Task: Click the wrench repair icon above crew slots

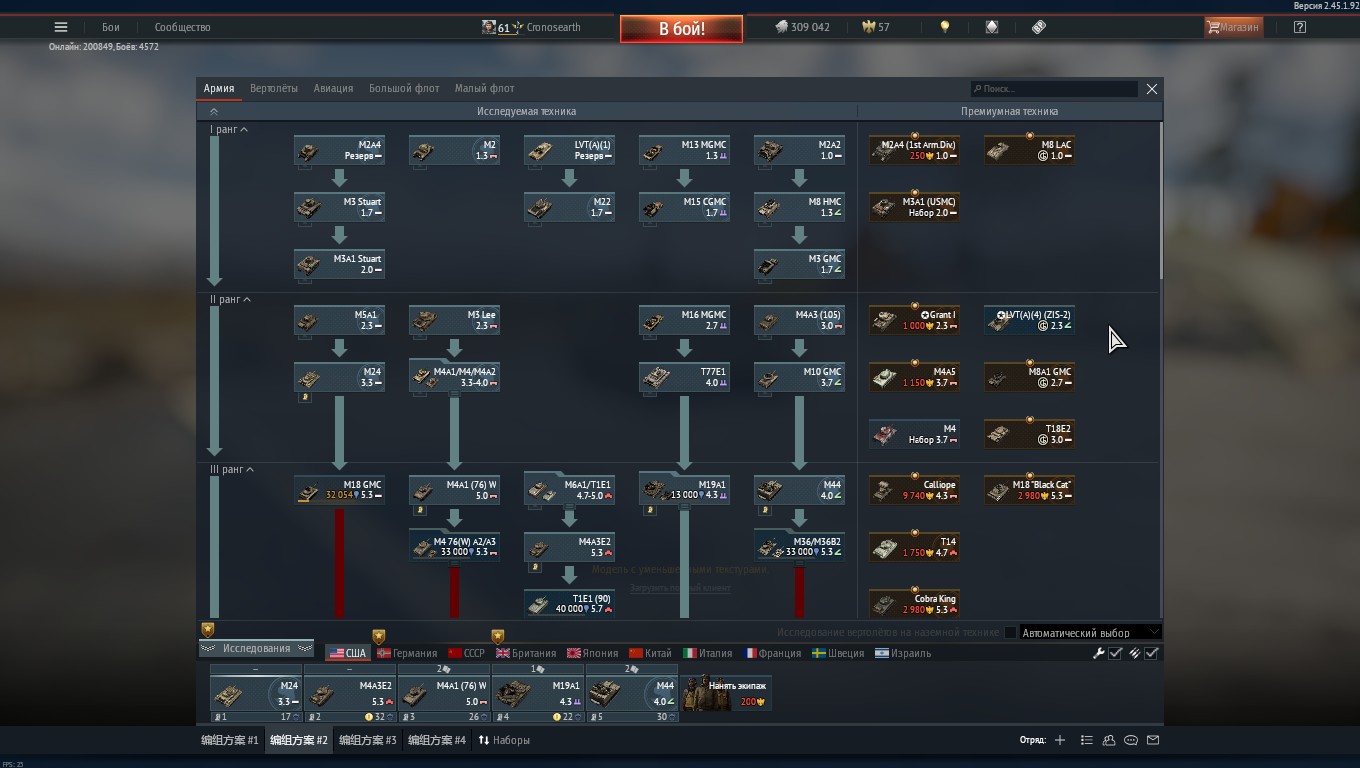Action: (1098, 653)
